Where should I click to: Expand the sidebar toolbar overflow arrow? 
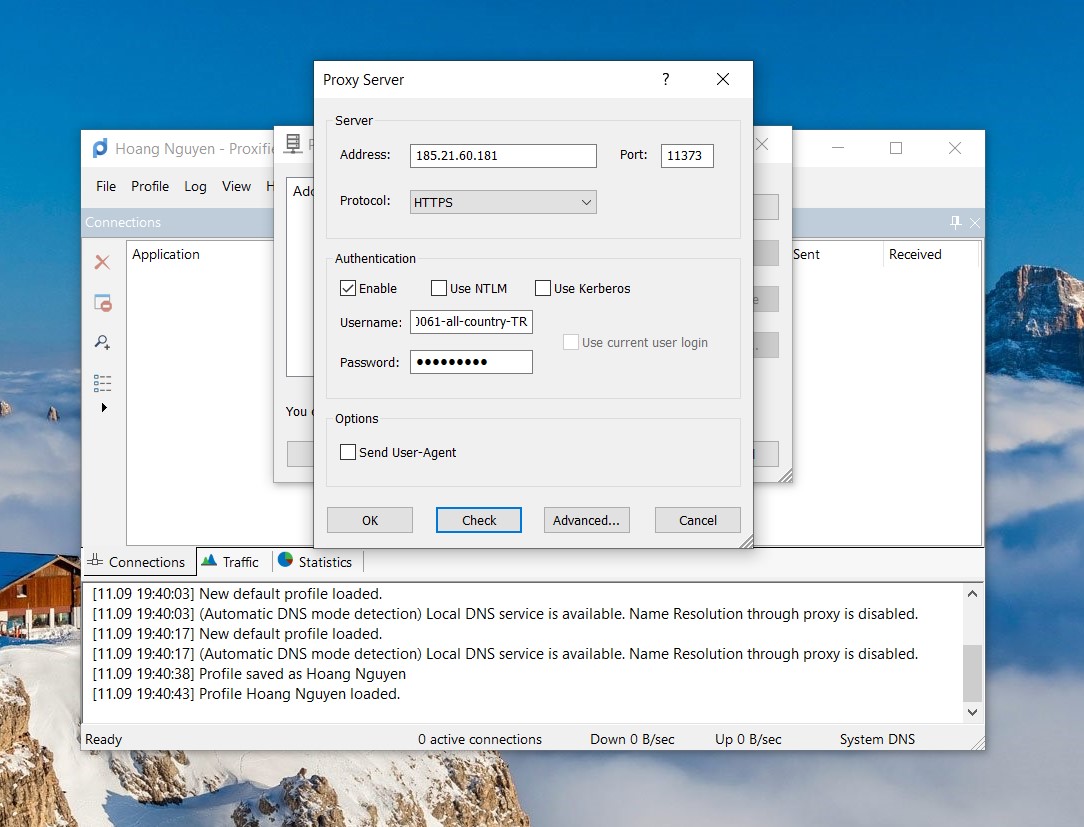tap(104, 408)
